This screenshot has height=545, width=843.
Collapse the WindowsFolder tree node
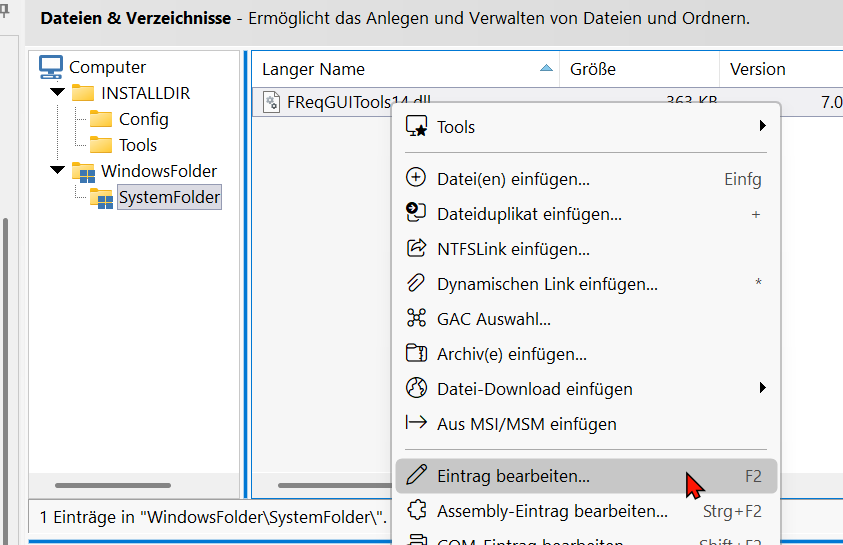coord(56,171)
